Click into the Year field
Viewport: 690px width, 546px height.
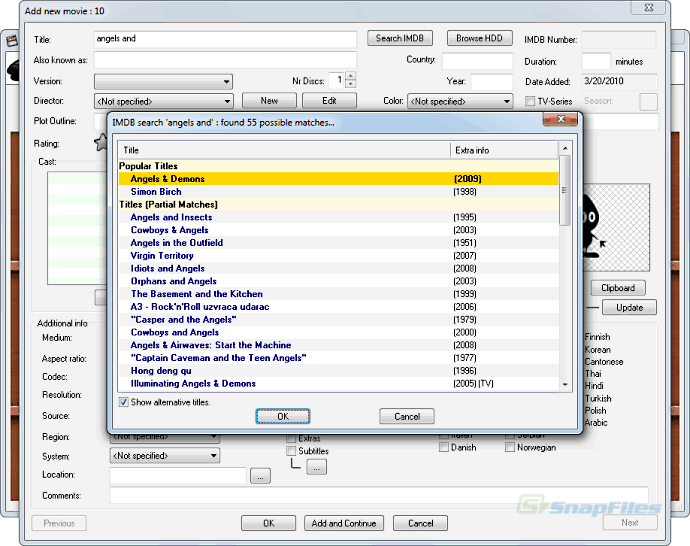coord(492,82)
